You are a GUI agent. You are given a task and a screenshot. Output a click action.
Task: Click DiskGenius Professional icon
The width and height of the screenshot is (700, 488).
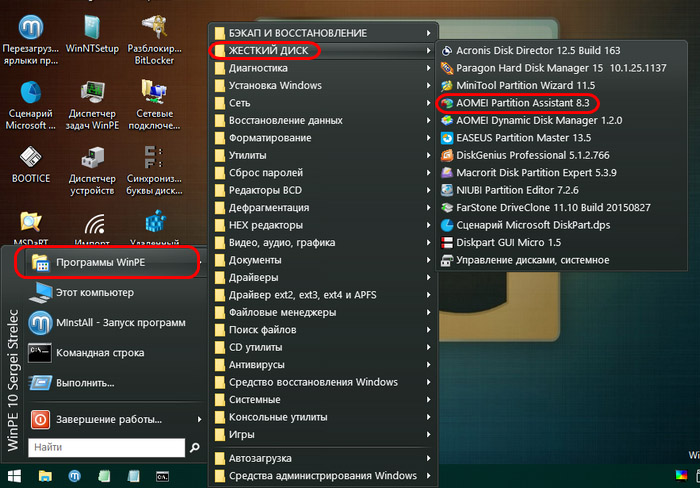[x=446, y=155]
